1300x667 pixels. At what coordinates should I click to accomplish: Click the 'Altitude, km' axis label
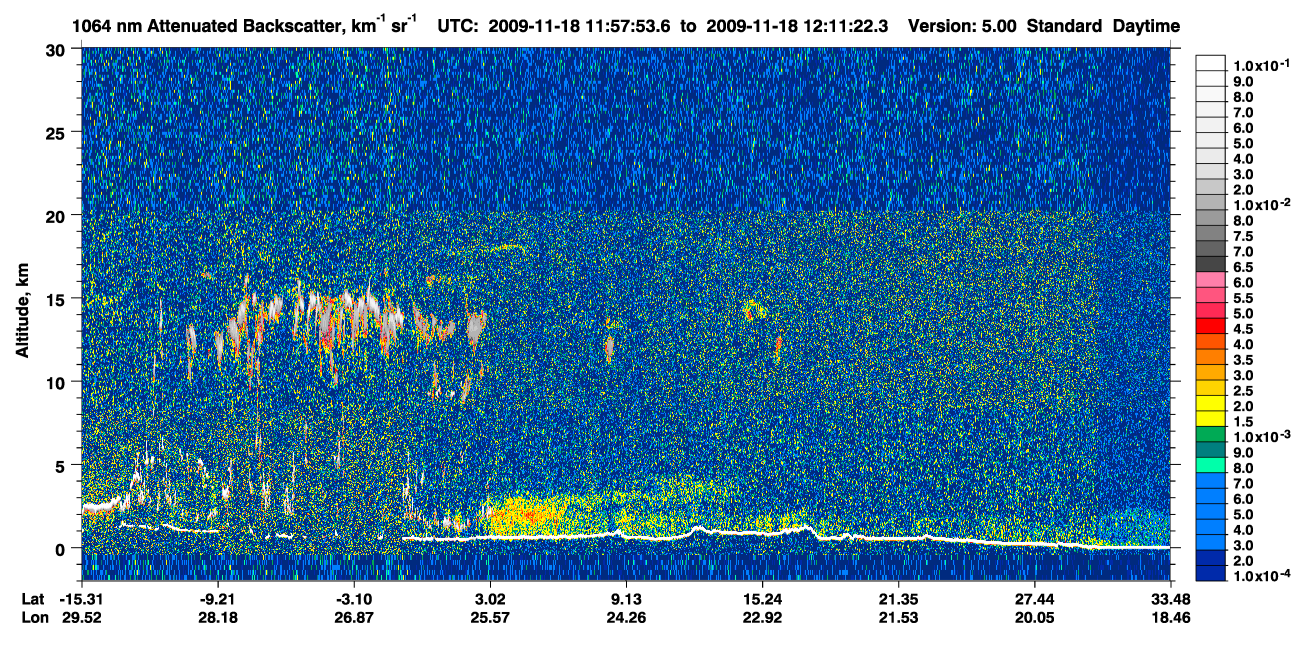pos(23,310)
